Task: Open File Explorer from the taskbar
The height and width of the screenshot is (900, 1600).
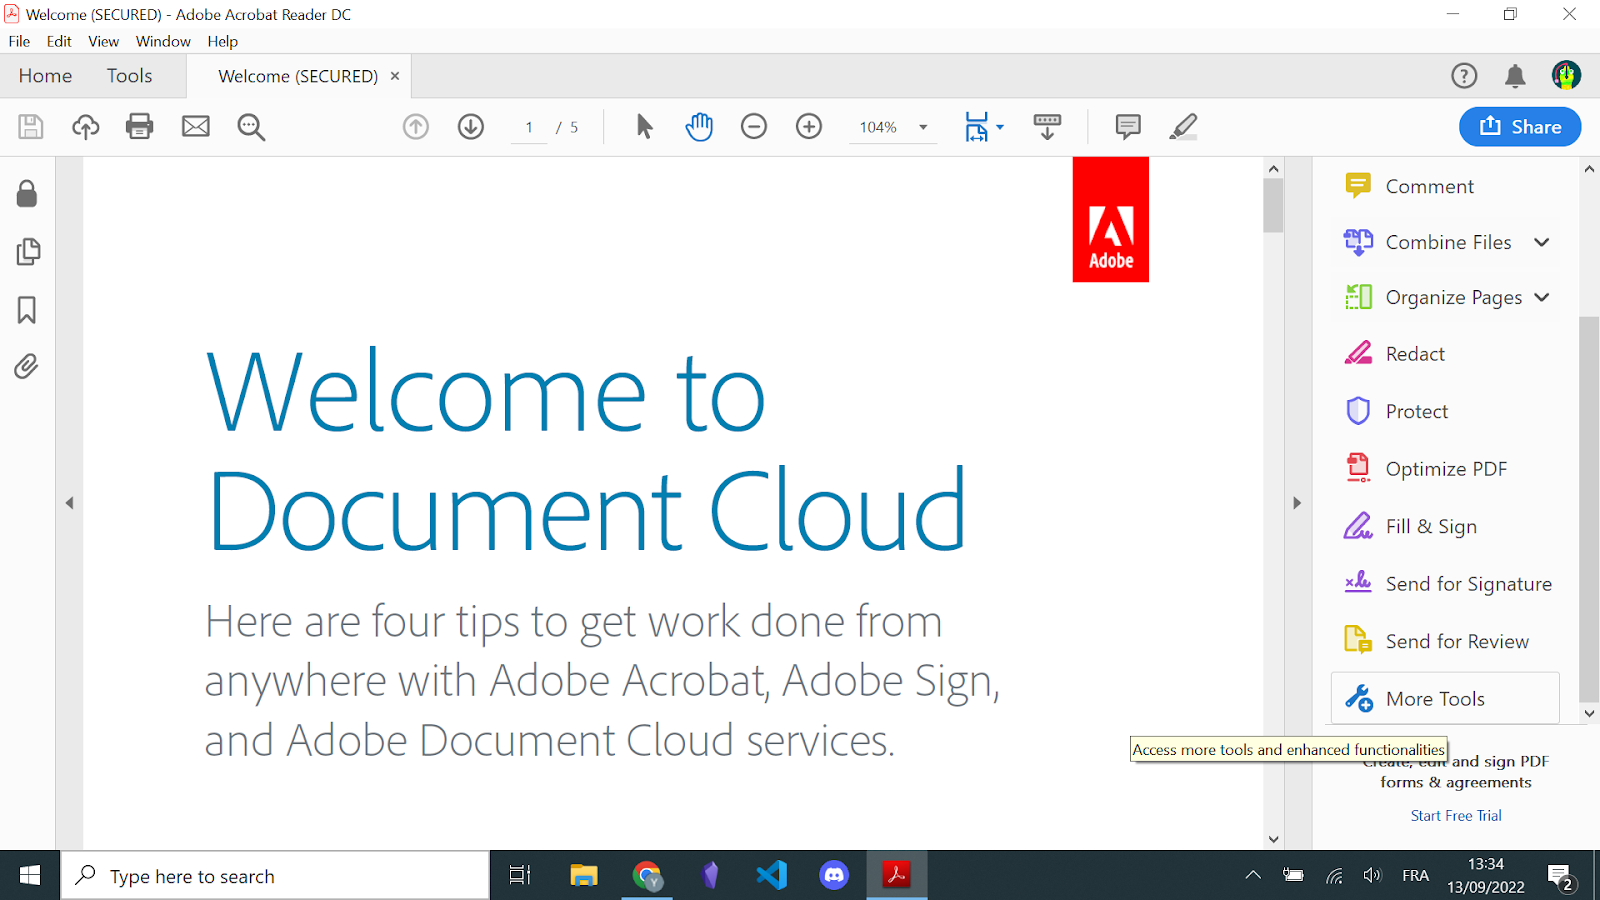Action: pos(584,876)
